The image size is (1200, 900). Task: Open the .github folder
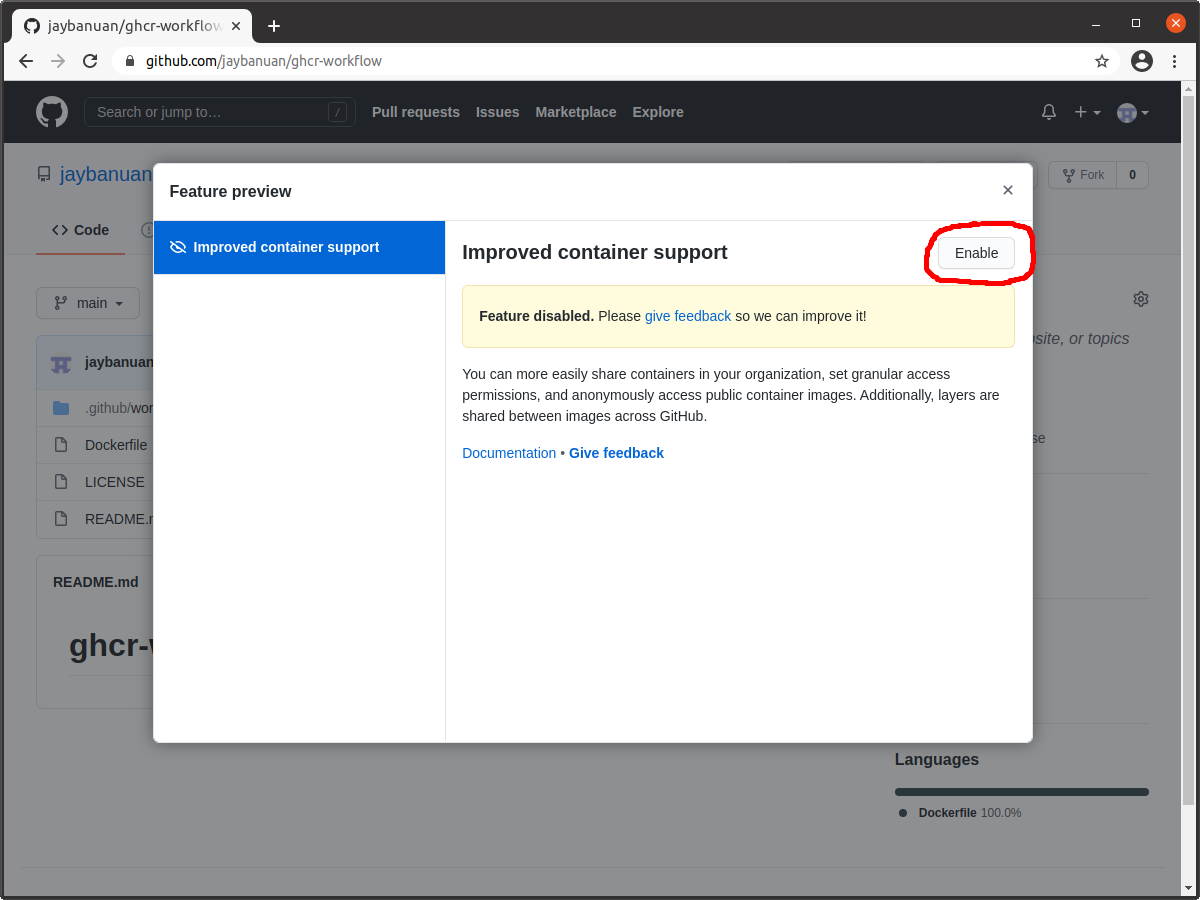tap(117, 408)
